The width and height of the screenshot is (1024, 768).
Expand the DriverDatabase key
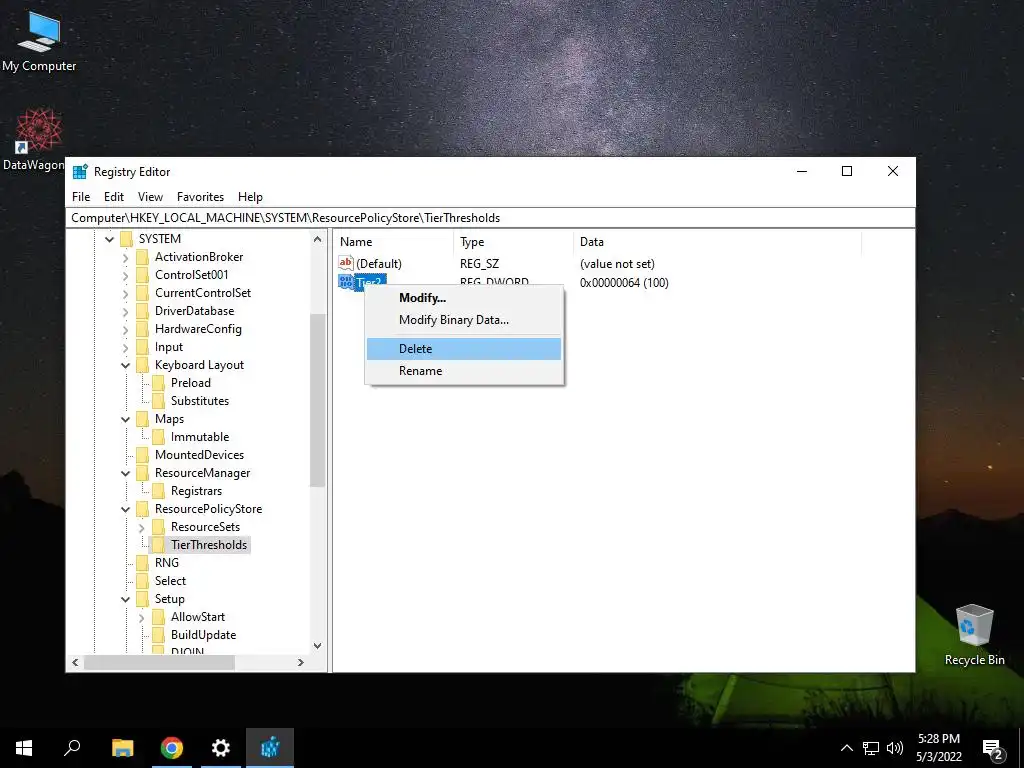click(125, 311)
